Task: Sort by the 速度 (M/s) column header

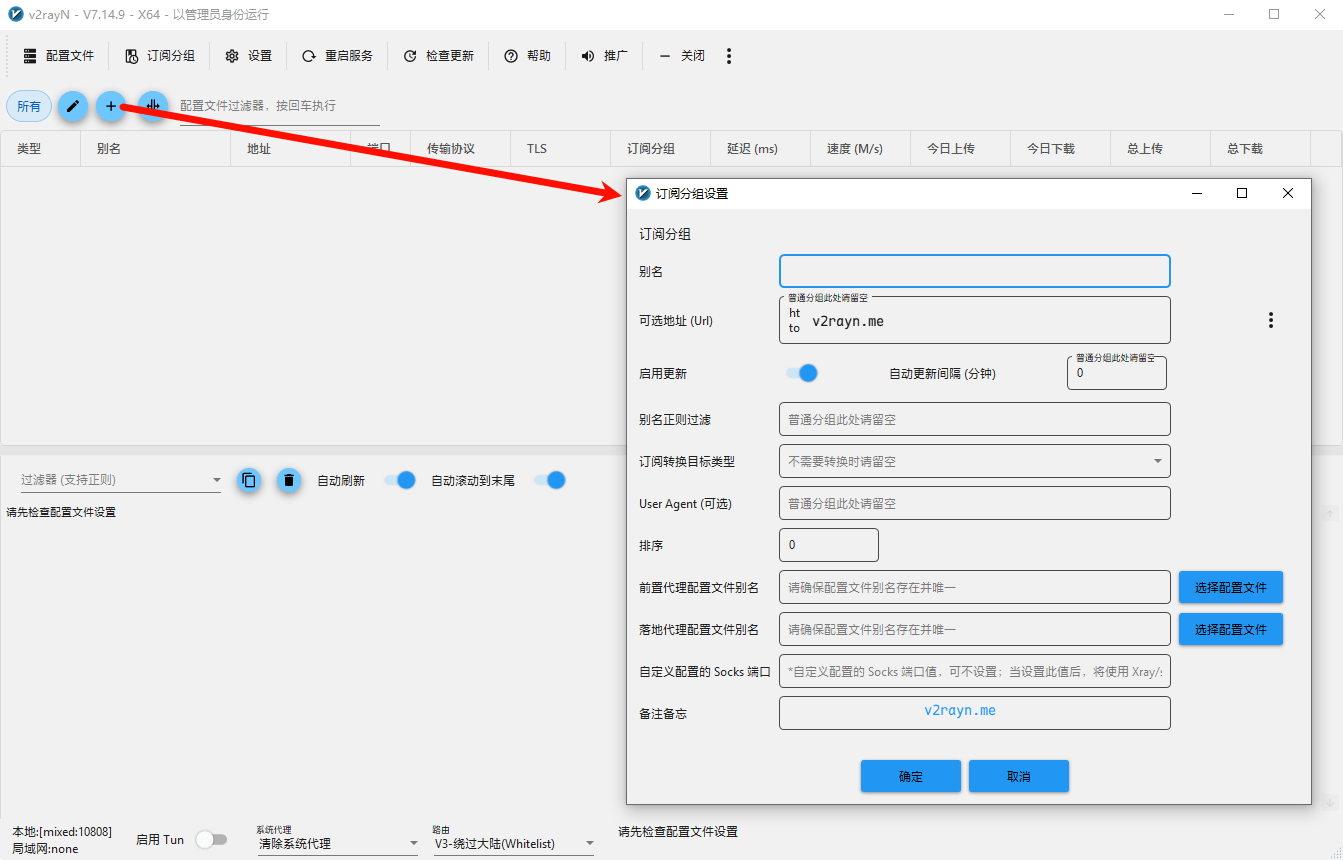Action: 860,148
